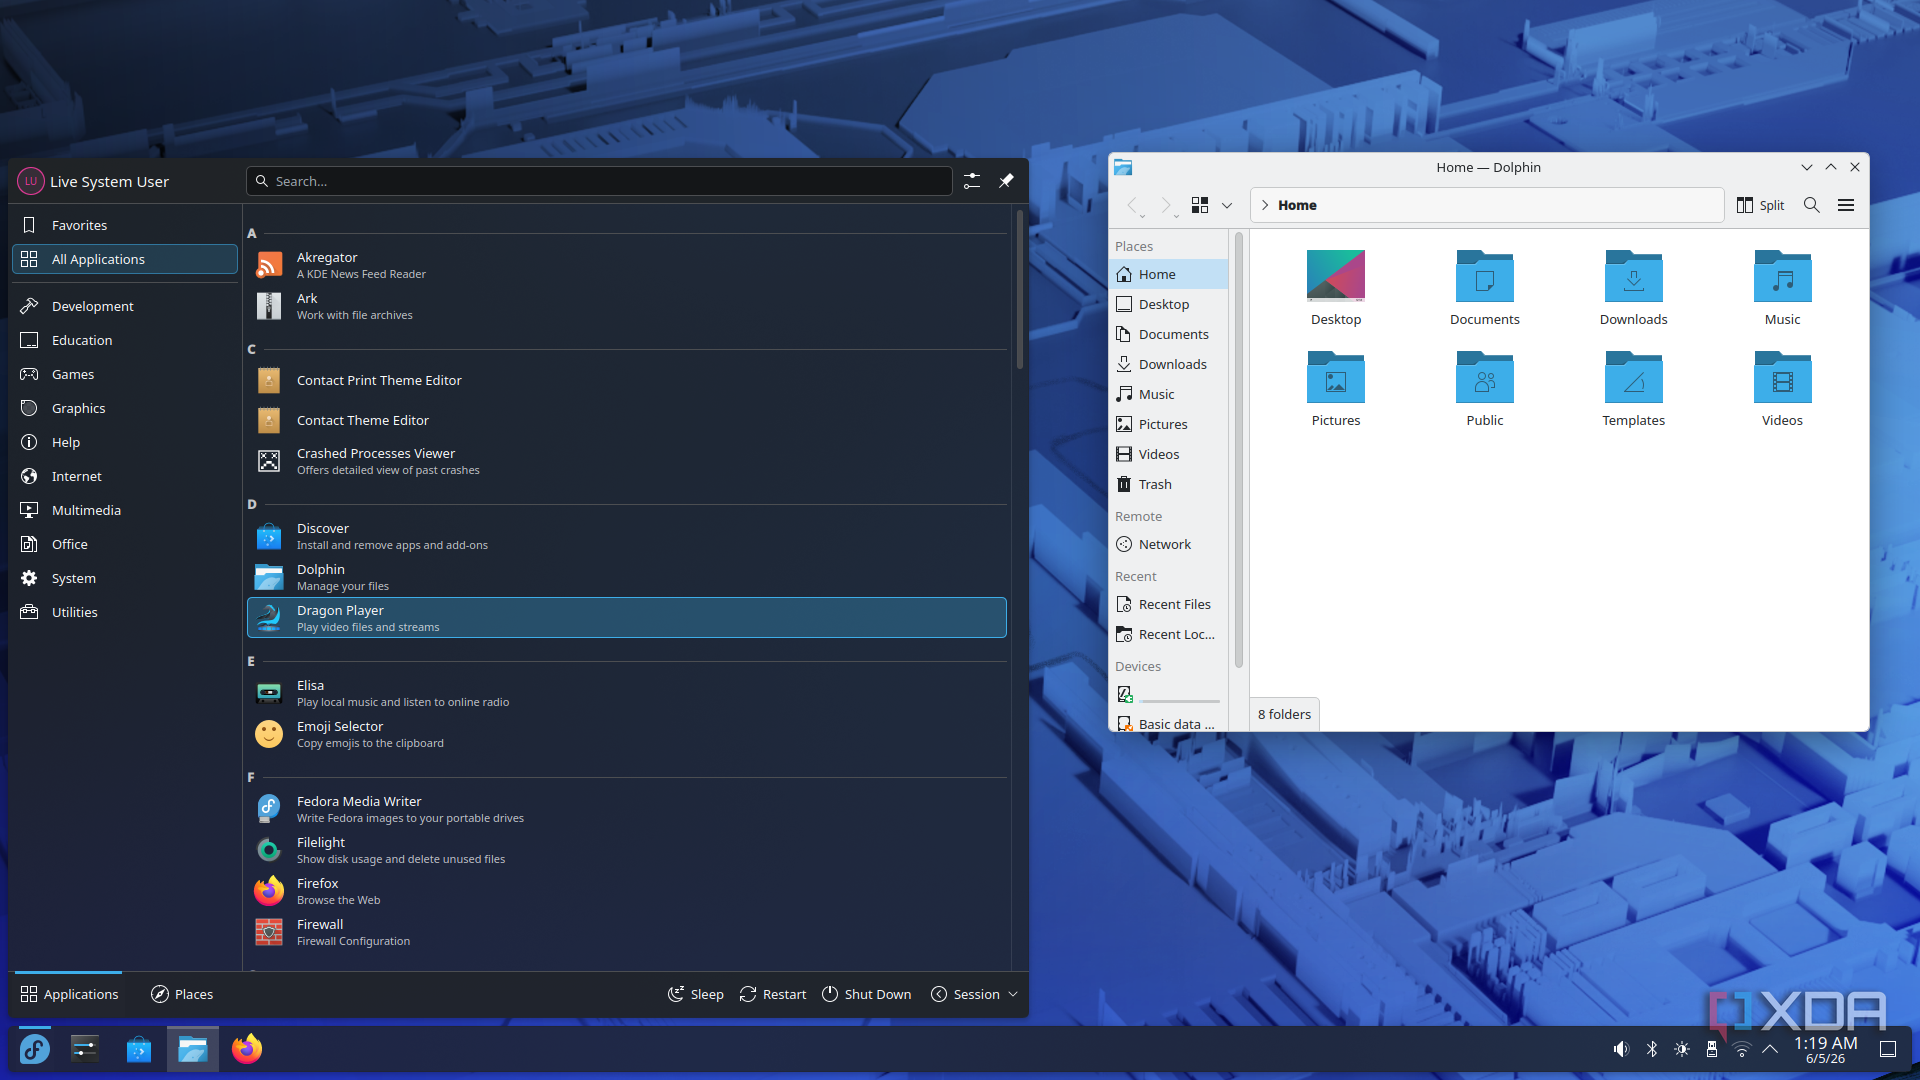Screen dimensions: 1920x1080
Task: Click the Shut Down button
Action: pyautogui.click(x=867, y=994)
